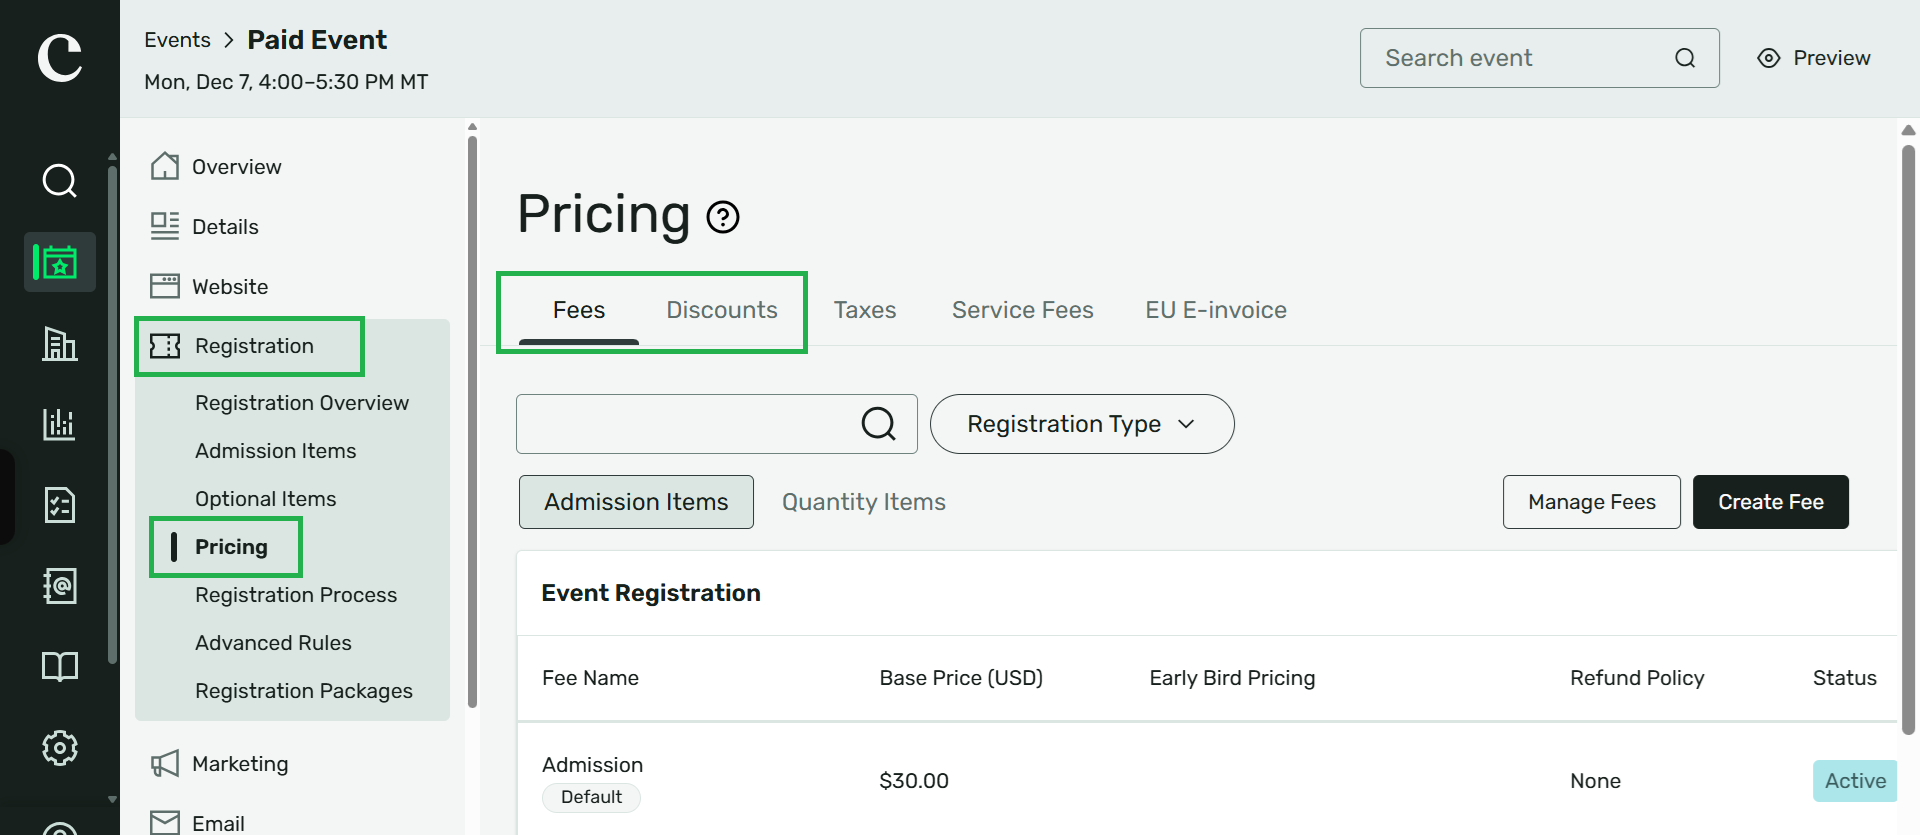Switch to the Service Fees tab

1023,310
